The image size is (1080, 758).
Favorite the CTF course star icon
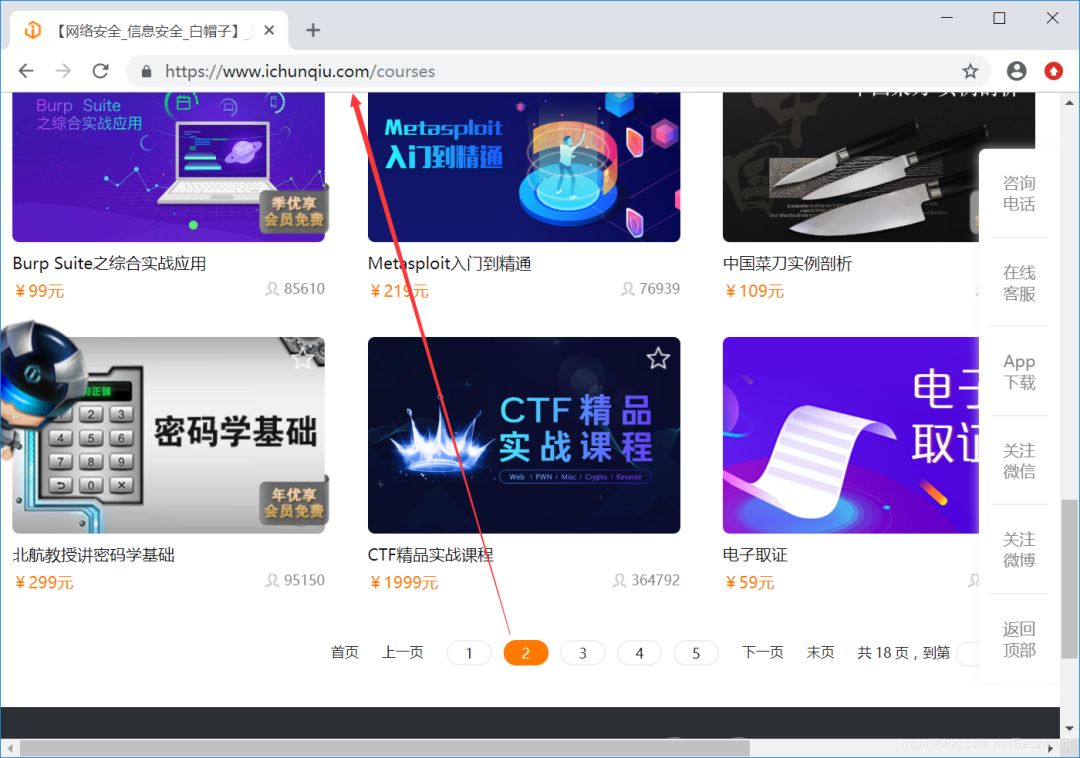[658, 358]
